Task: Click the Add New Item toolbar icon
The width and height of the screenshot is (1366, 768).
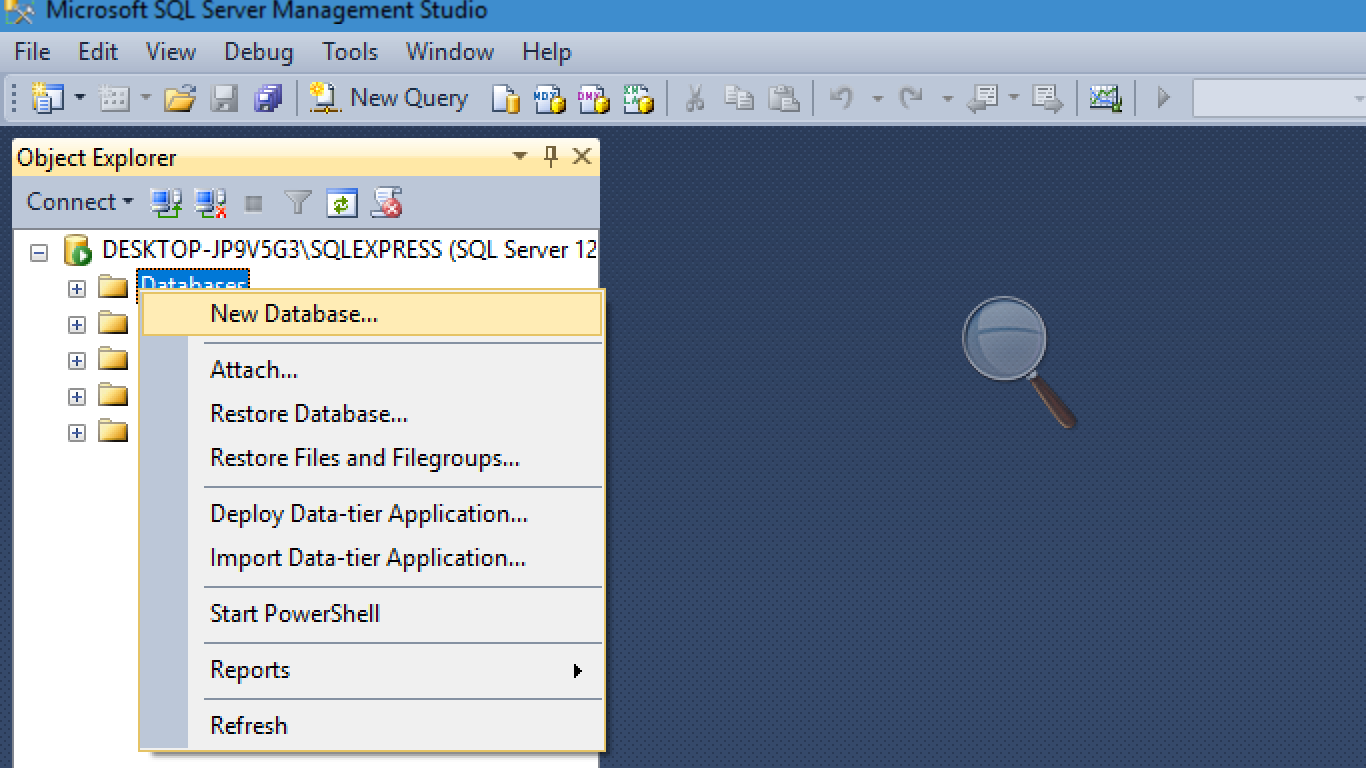Action: pyautogui.click(x=115, y=98)
